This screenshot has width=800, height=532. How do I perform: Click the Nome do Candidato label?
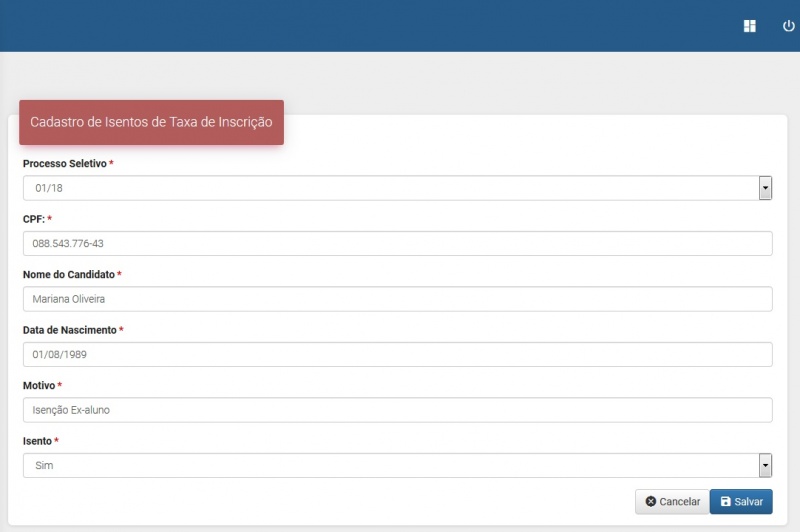68,274
